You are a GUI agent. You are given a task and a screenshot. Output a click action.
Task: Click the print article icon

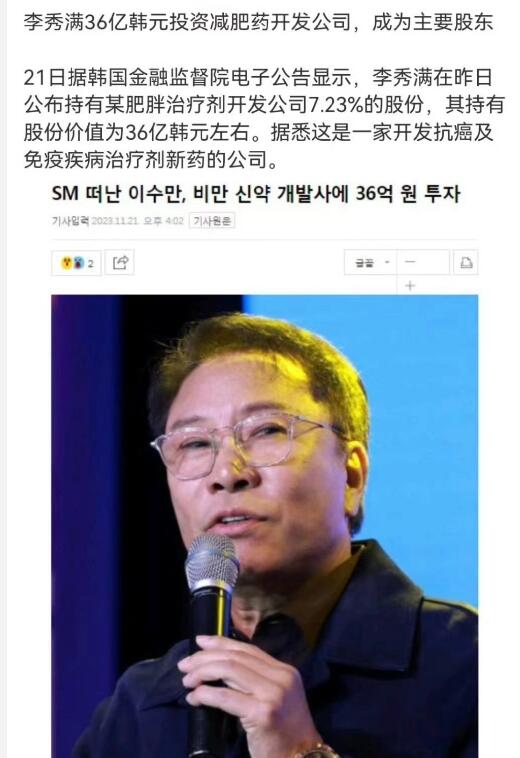tap(466, 262)
